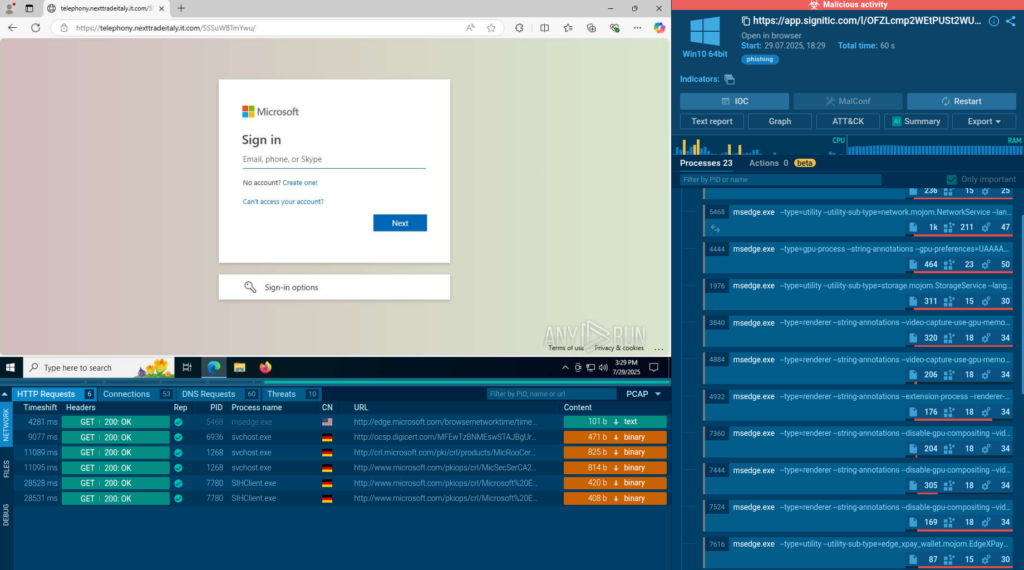Screen dimensions: 1024x570
Task: Click the Edge Copilot icon in the toolbar
Action: (x=659, y=28)
